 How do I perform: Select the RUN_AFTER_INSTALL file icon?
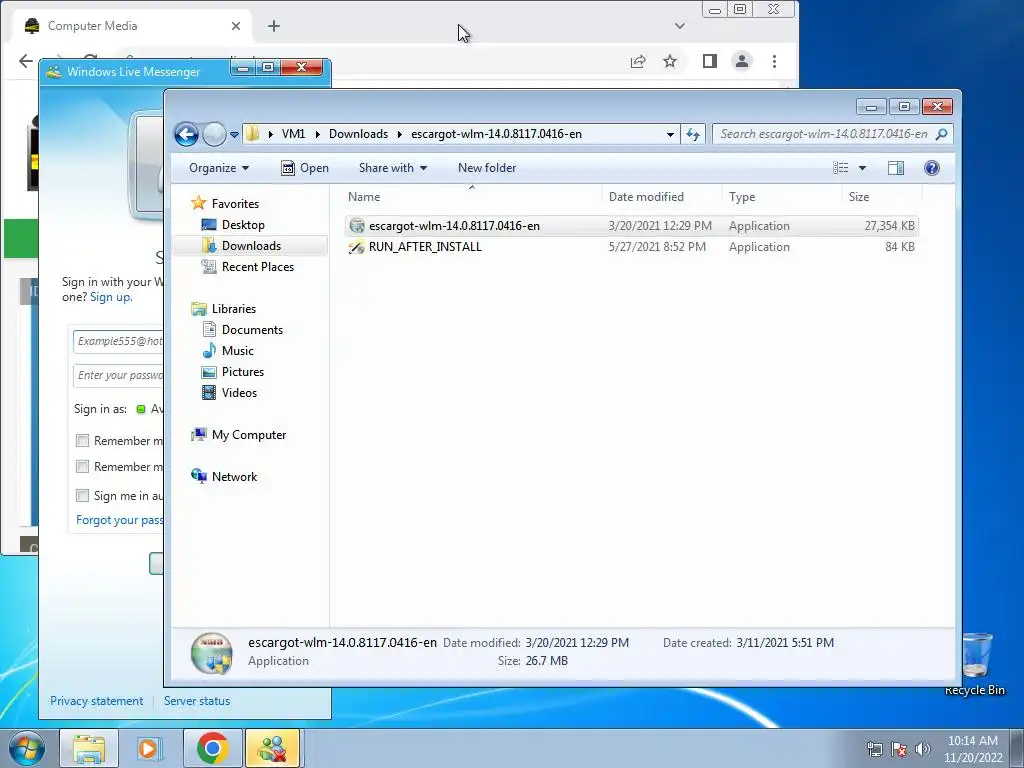(x=357, y=247)
